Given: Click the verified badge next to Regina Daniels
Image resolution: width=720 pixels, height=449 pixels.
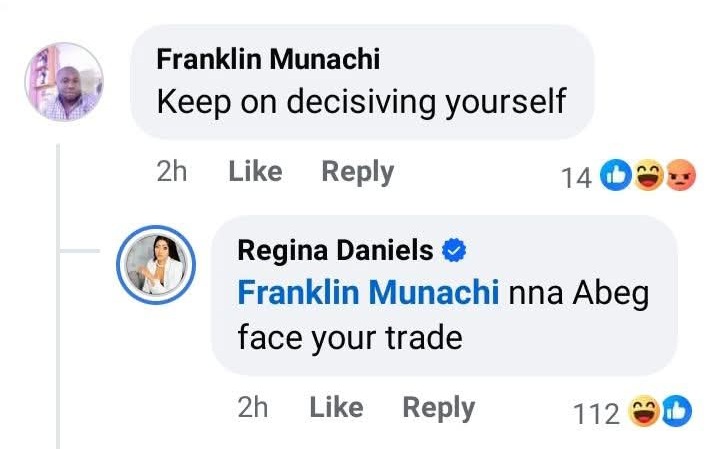Looking at the screenshot, I should click(455, 249).
